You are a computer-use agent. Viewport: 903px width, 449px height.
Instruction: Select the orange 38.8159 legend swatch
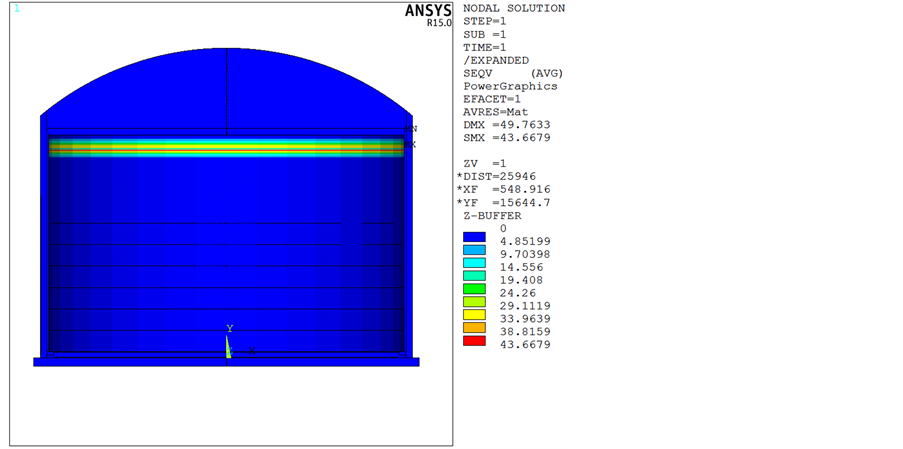tap(474, 328)
